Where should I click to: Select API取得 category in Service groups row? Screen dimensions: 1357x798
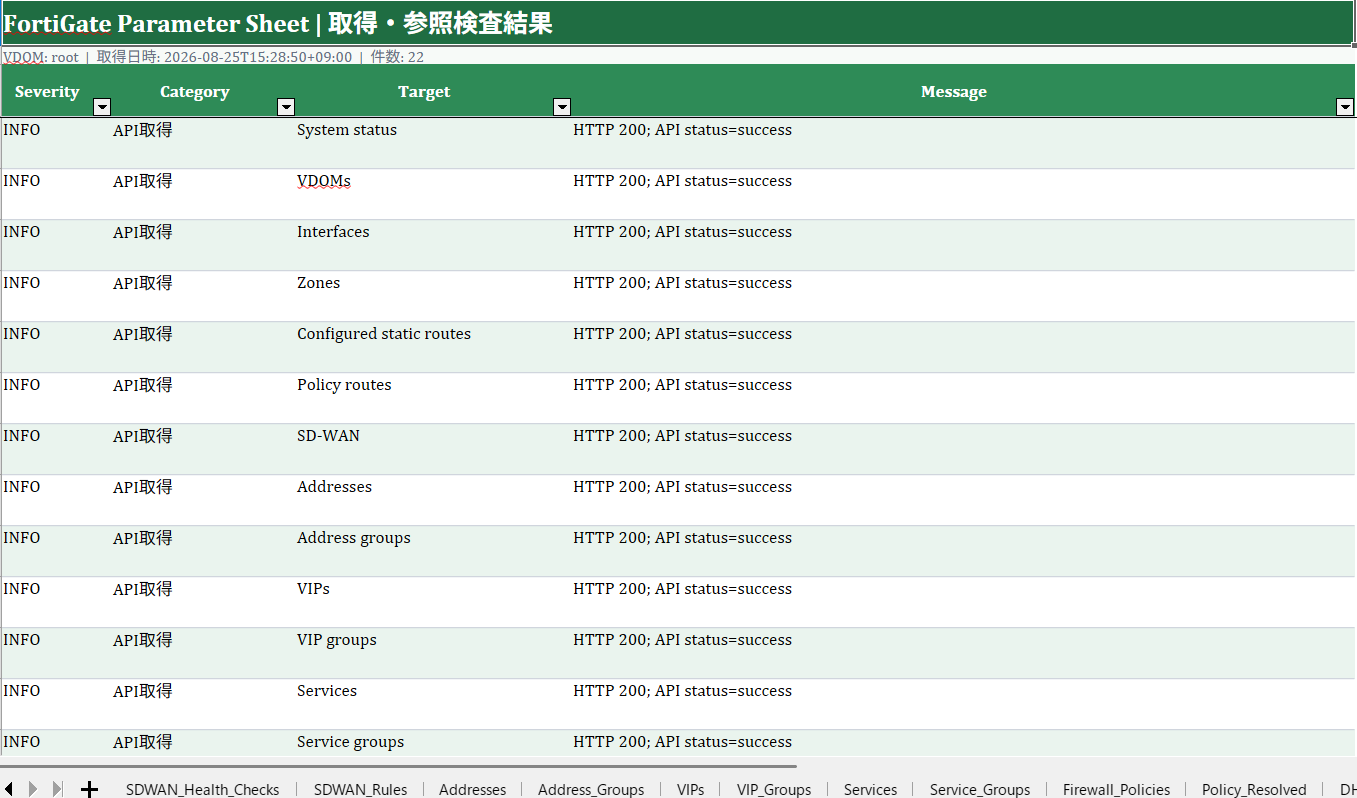point(203,743)
